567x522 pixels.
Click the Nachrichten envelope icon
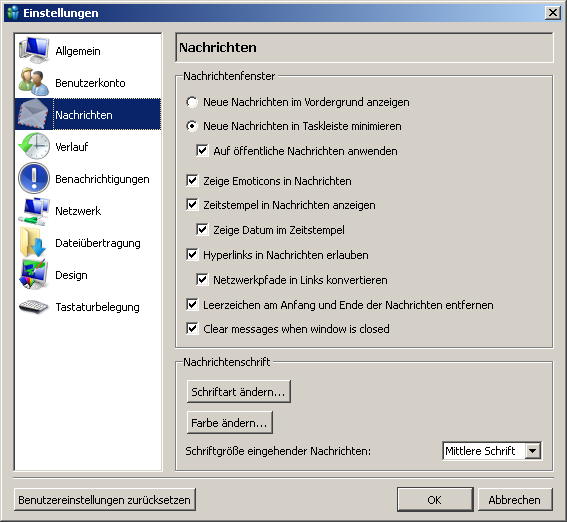pyautogui.click(x=34, y=115)
